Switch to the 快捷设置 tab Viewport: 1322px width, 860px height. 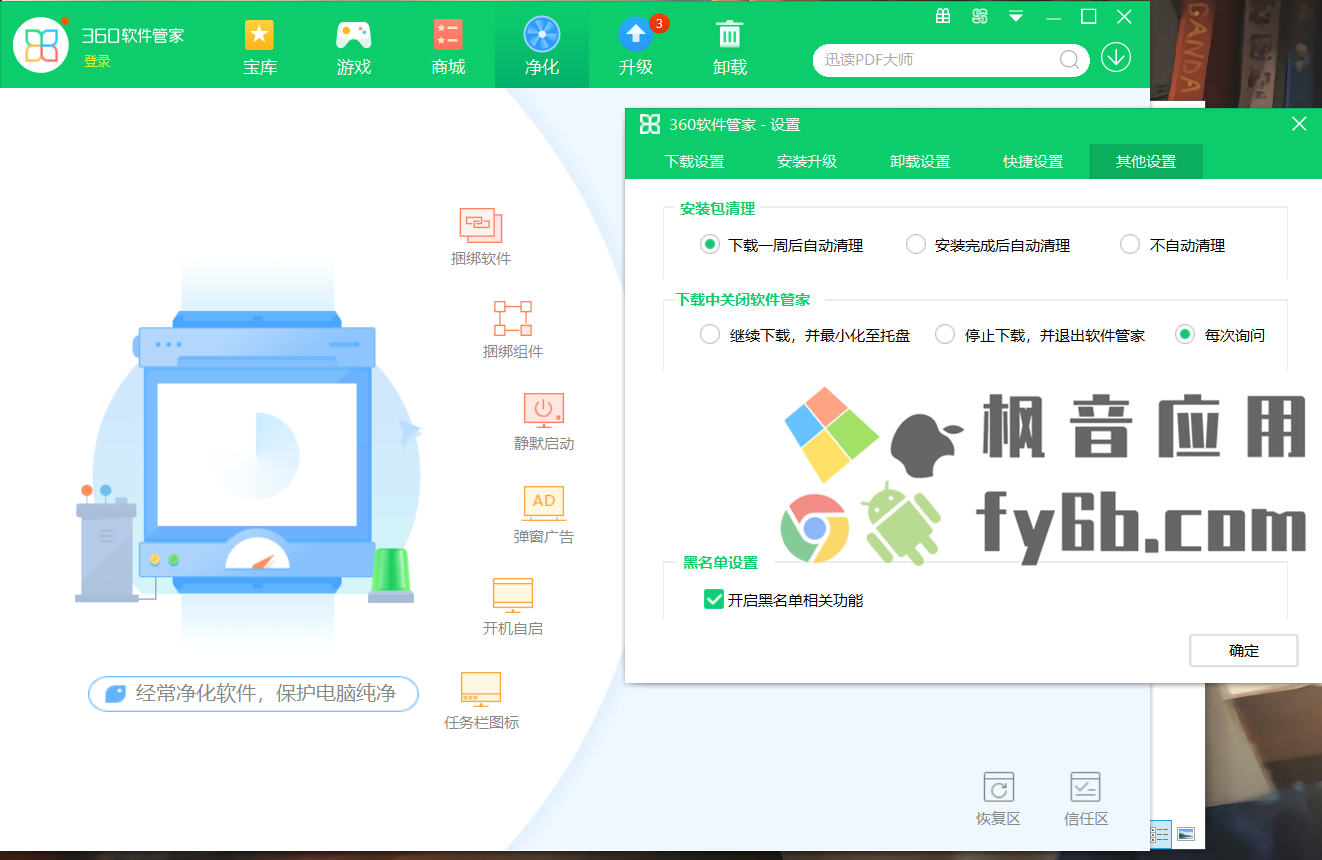1033,162
